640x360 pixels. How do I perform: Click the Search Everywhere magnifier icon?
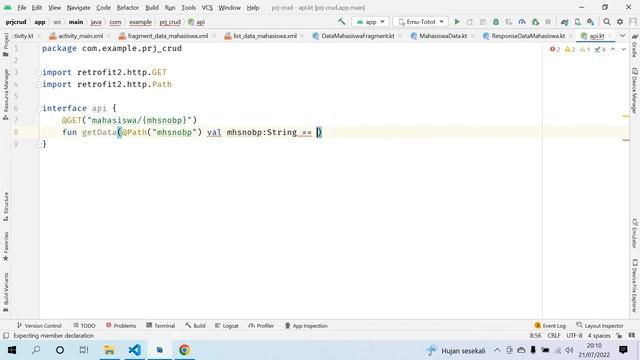(x=607, y=22)
